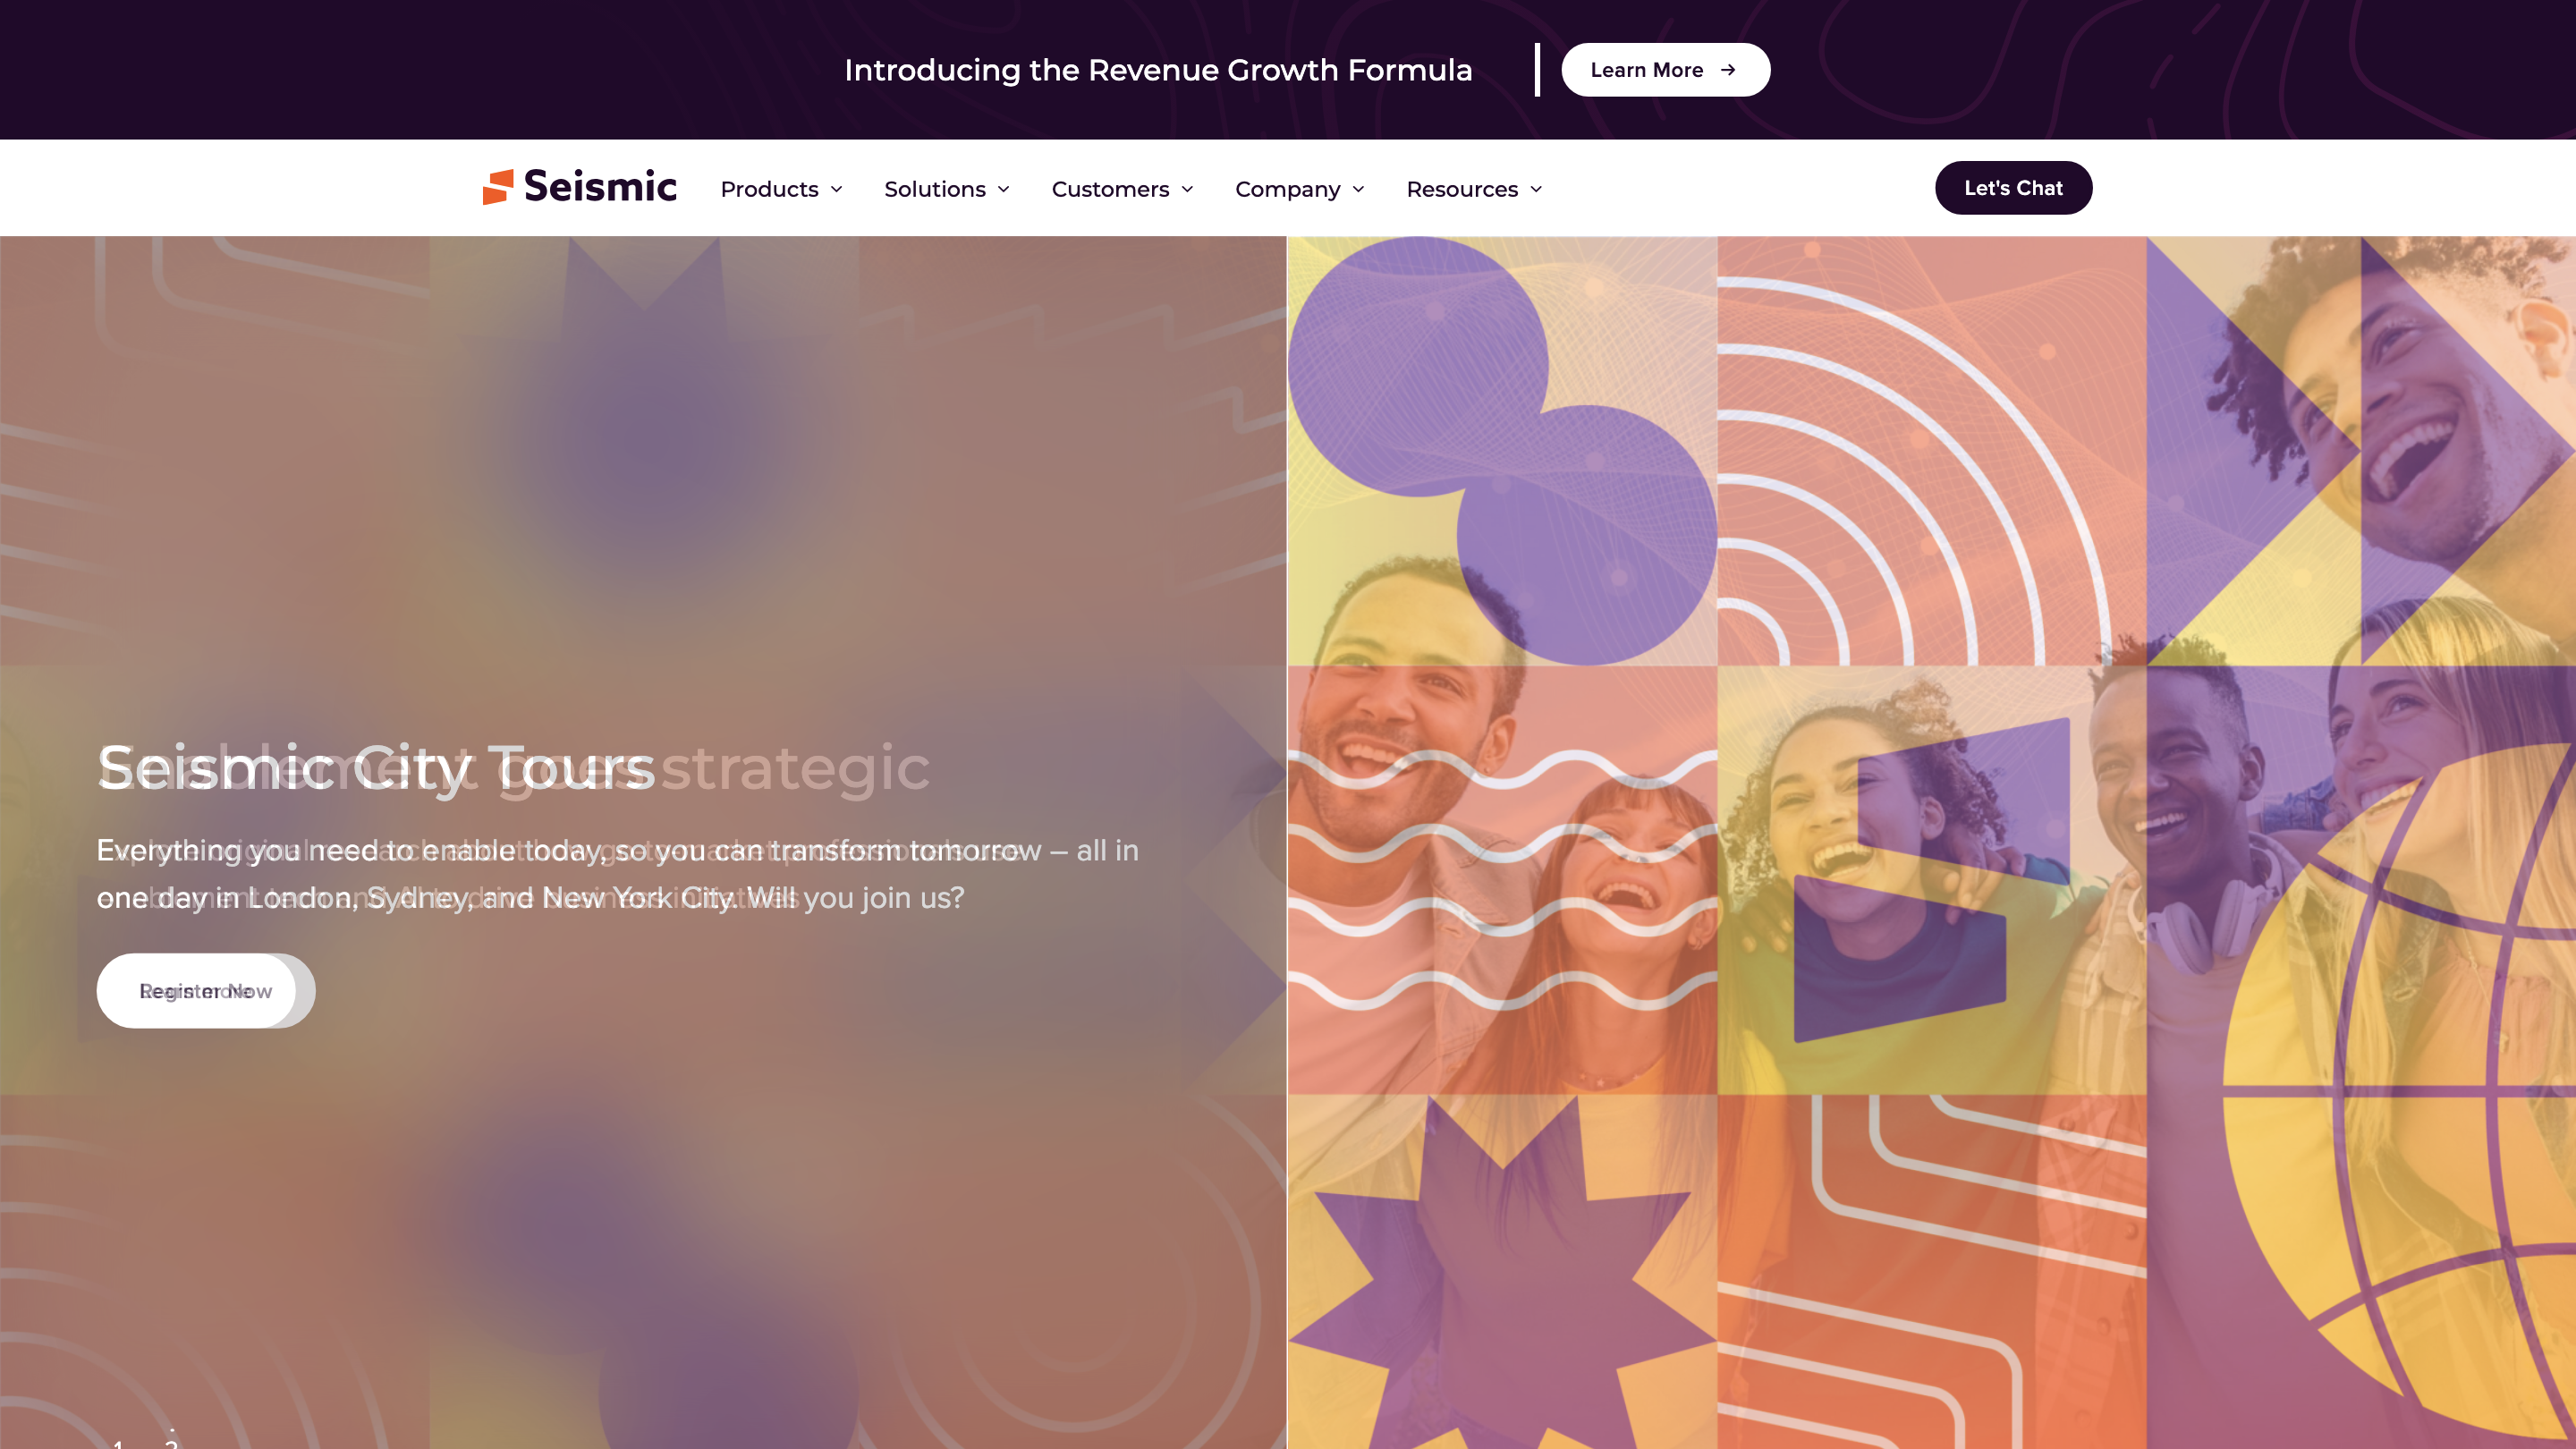The height and width of the screenshot is (1449, 2576).
Task: Expand the Customers dropdown chevron
Action: tap(1187, 189)
